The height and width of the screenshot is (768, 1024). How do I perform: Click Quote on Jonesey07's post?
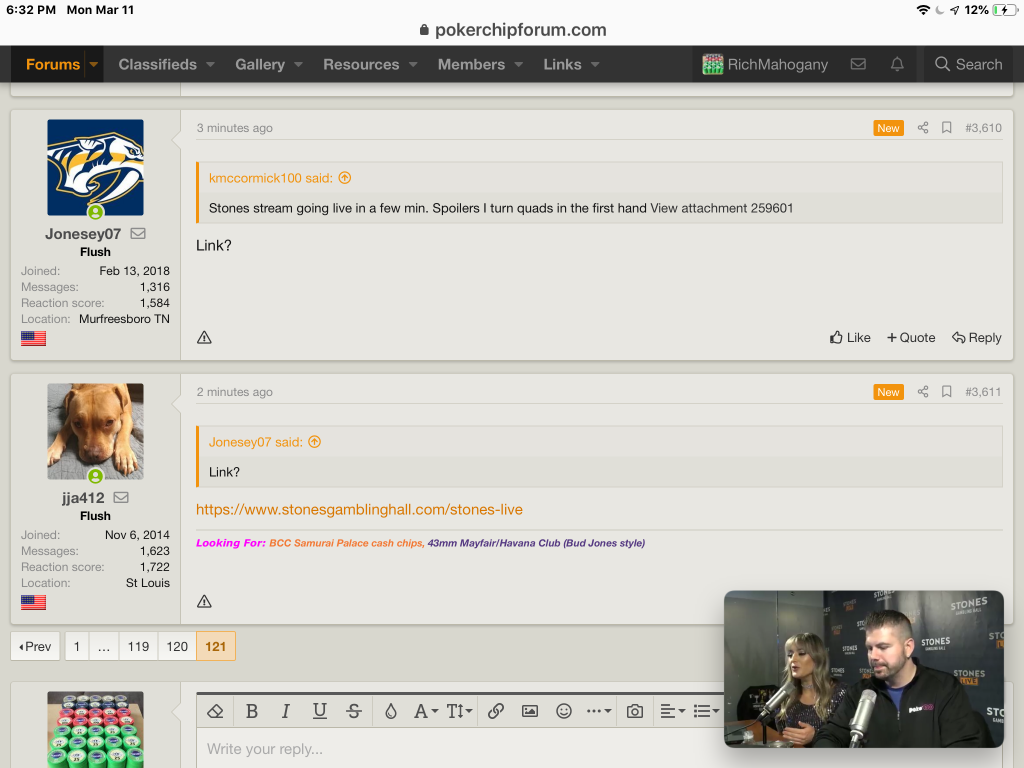click(911, 338)
